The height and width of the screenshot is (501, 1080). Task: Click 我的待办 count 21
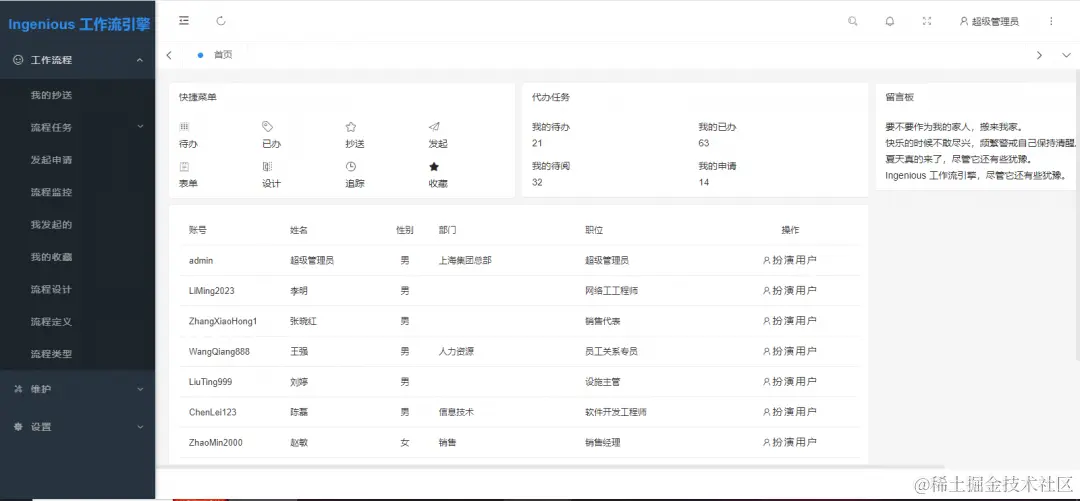click(x=537, y=143)
